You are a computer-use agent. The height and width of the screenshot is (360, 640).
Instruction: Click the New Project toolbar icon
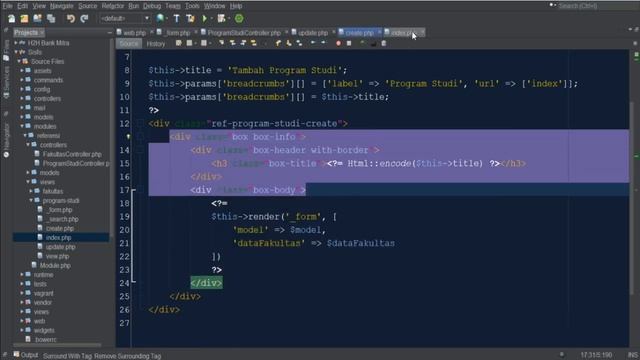[24, 18]
